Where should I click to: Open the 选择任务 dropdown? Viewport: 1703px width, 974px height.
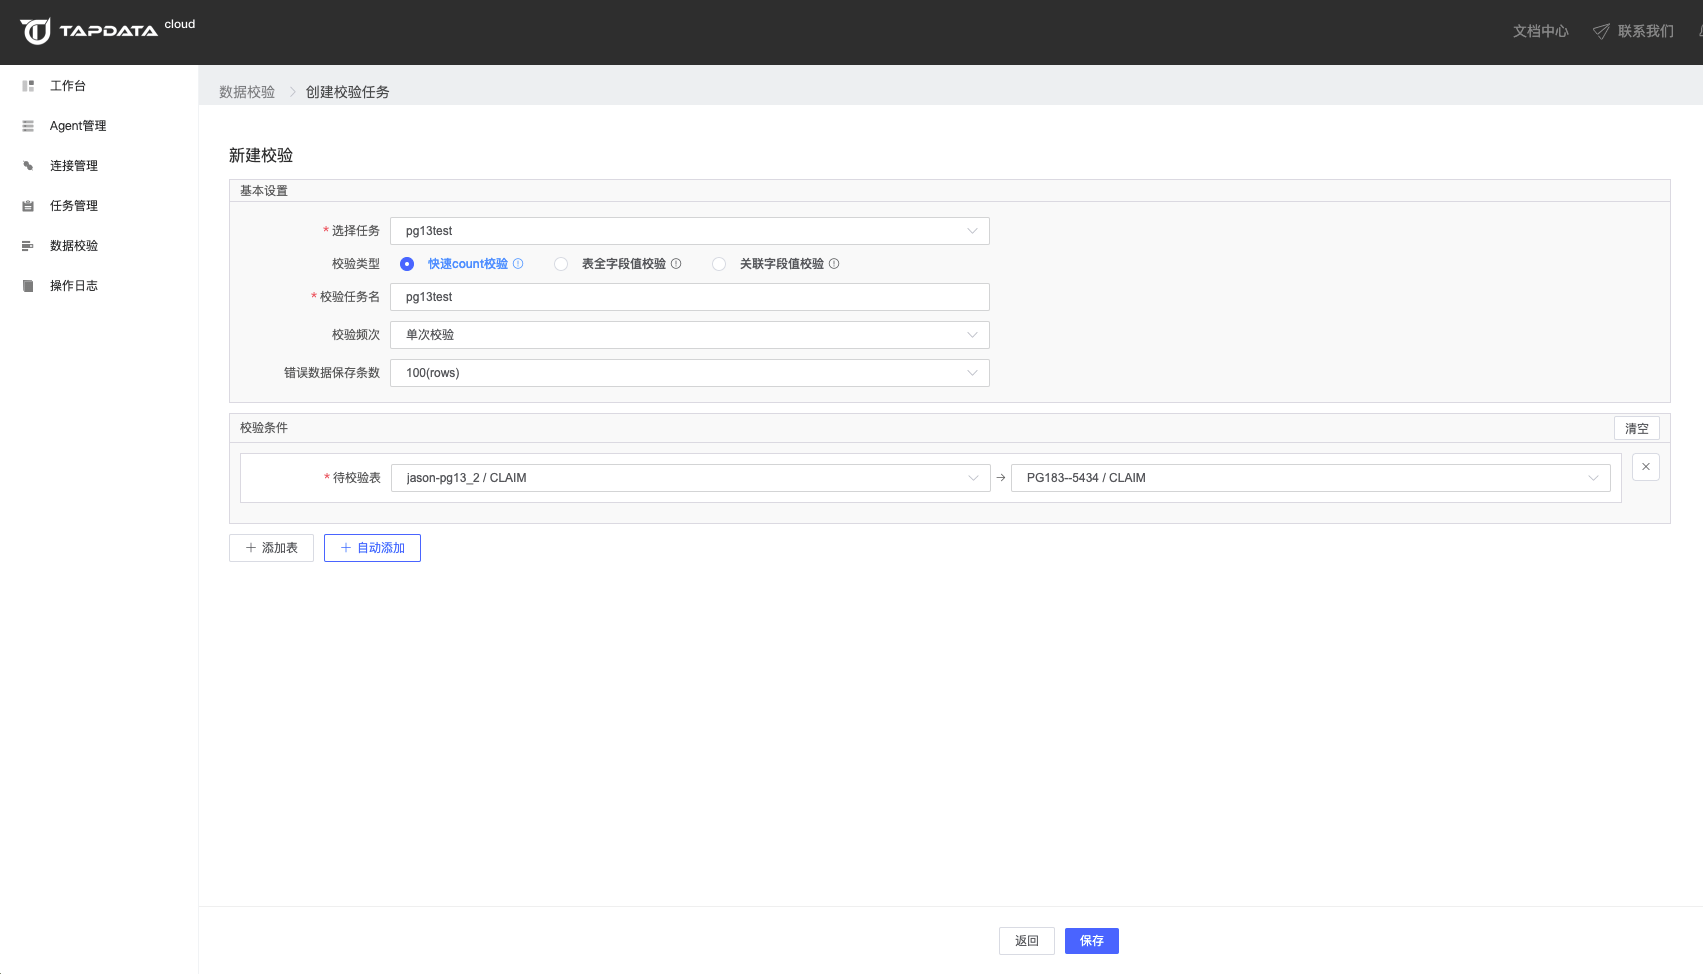(689, 231)
